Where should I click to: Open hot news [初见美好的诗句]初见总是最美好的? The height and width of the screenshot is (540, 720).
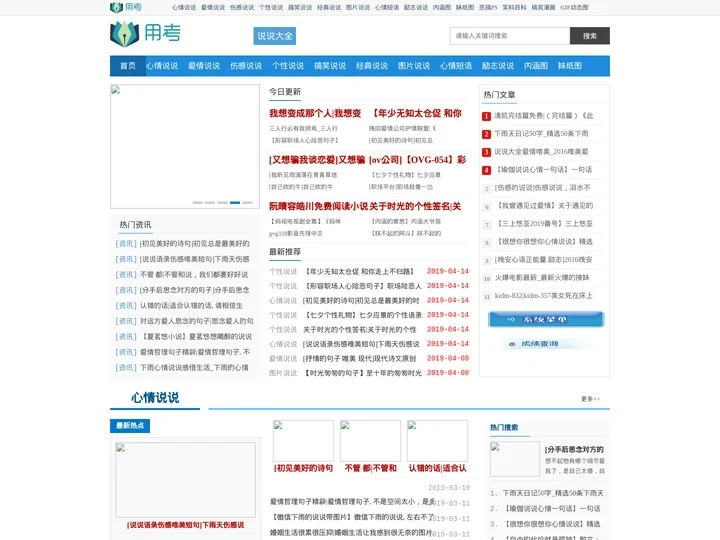coord(194,243)
